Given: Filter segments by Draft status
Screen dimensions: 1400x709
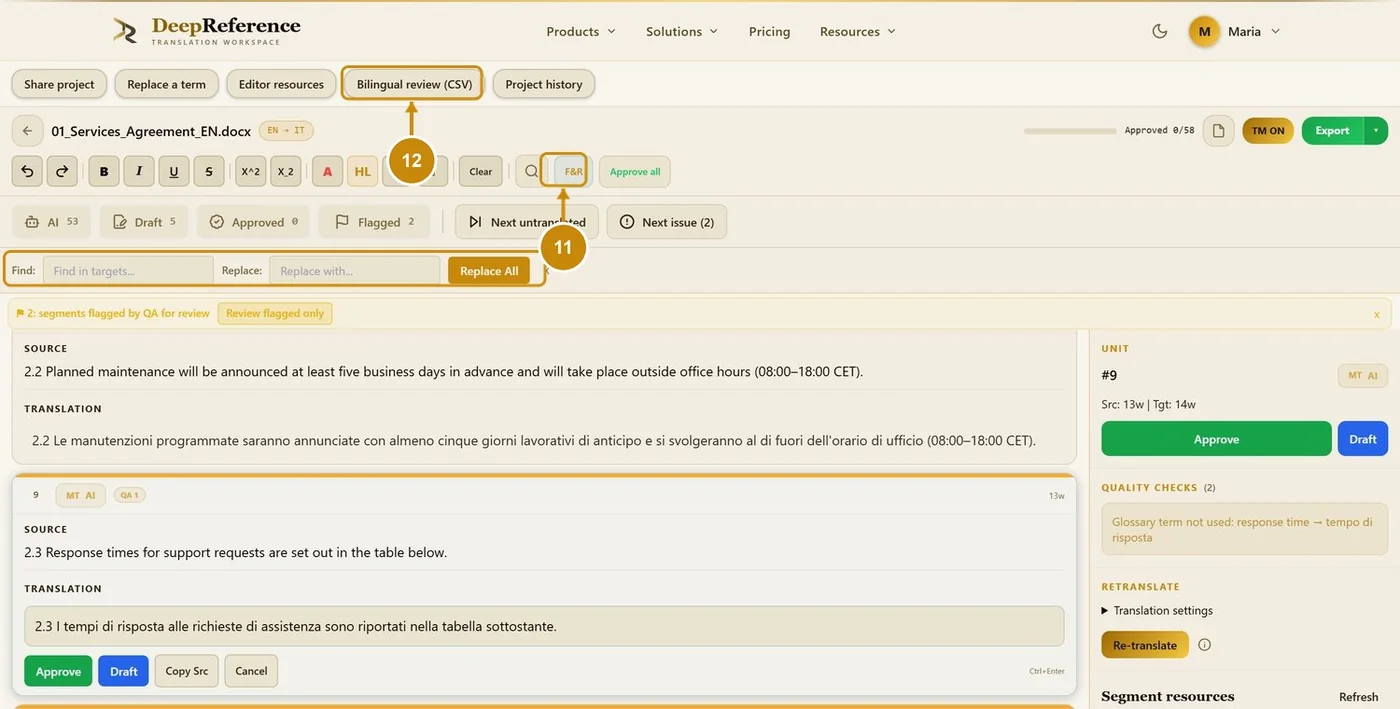Looking at the screenshot, I should click(x=145, y=222).
